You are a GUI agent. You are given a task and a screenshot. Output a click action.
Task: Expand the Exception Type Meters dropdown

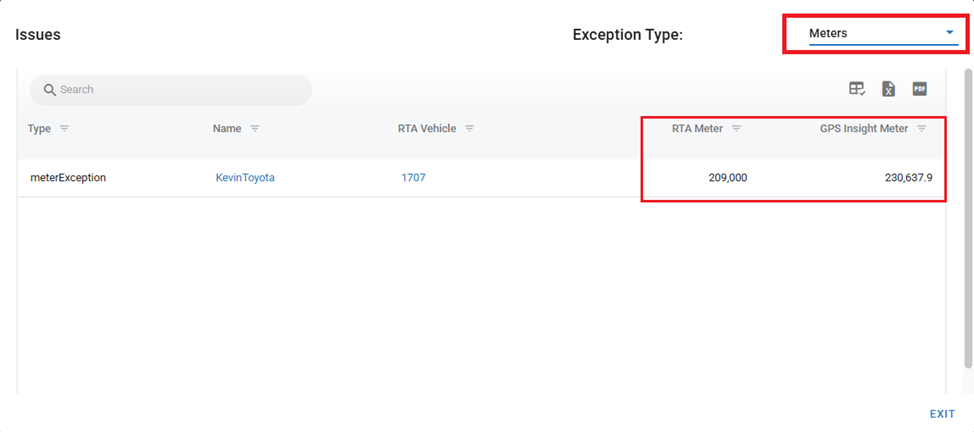[x=949, y=33]
